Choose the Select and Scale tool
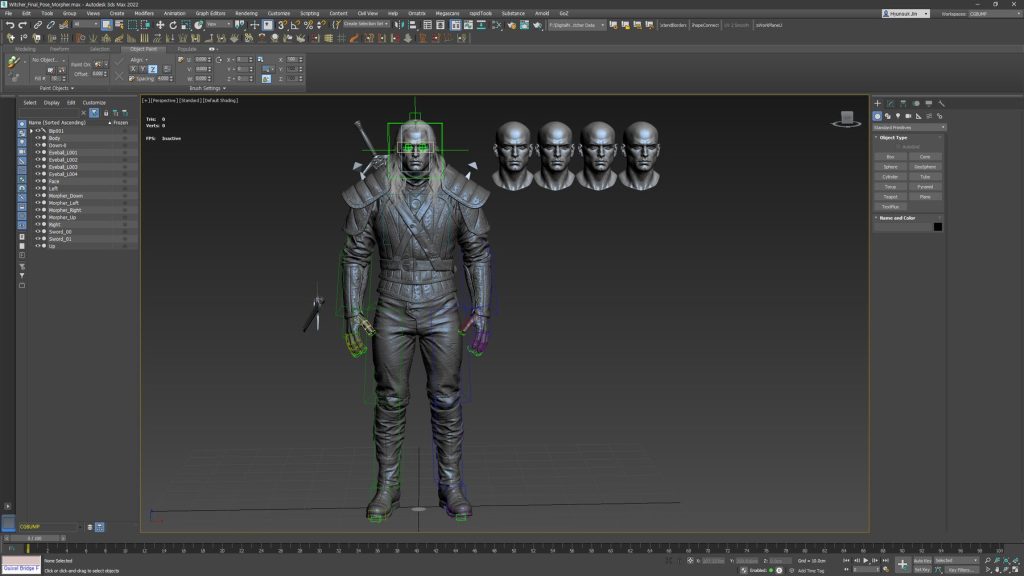The image size is (1024, 576). tap(185, 25)
